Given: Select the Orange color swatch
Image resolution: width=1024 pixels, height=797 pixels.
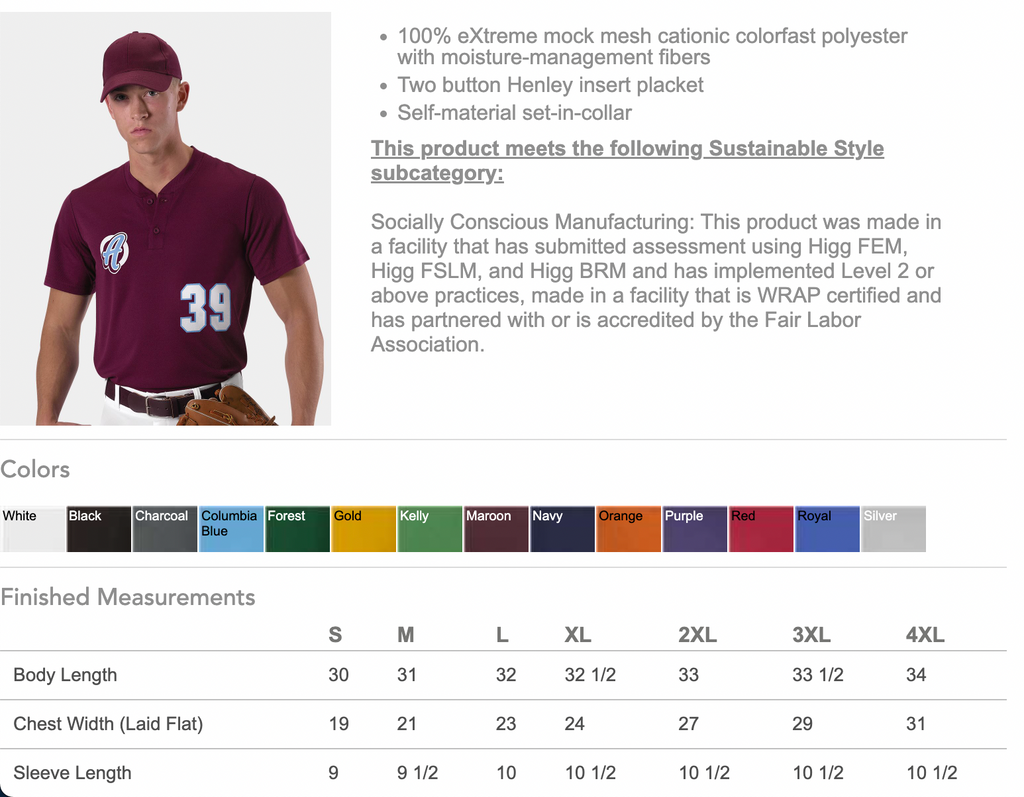Looking at the screenshot, I should point(628,529).
